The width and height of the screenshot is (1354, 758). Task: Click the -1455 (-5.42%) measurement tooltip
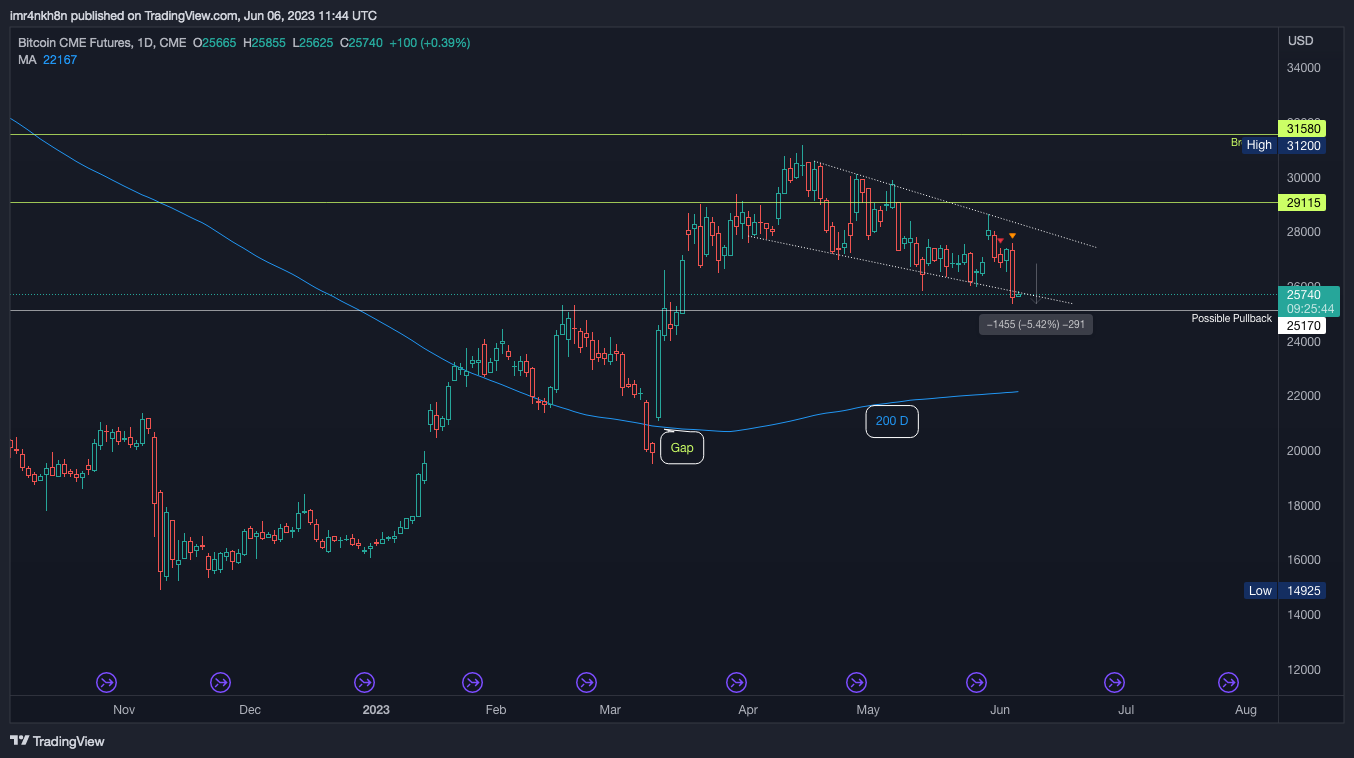click(x=1036, y=324)
